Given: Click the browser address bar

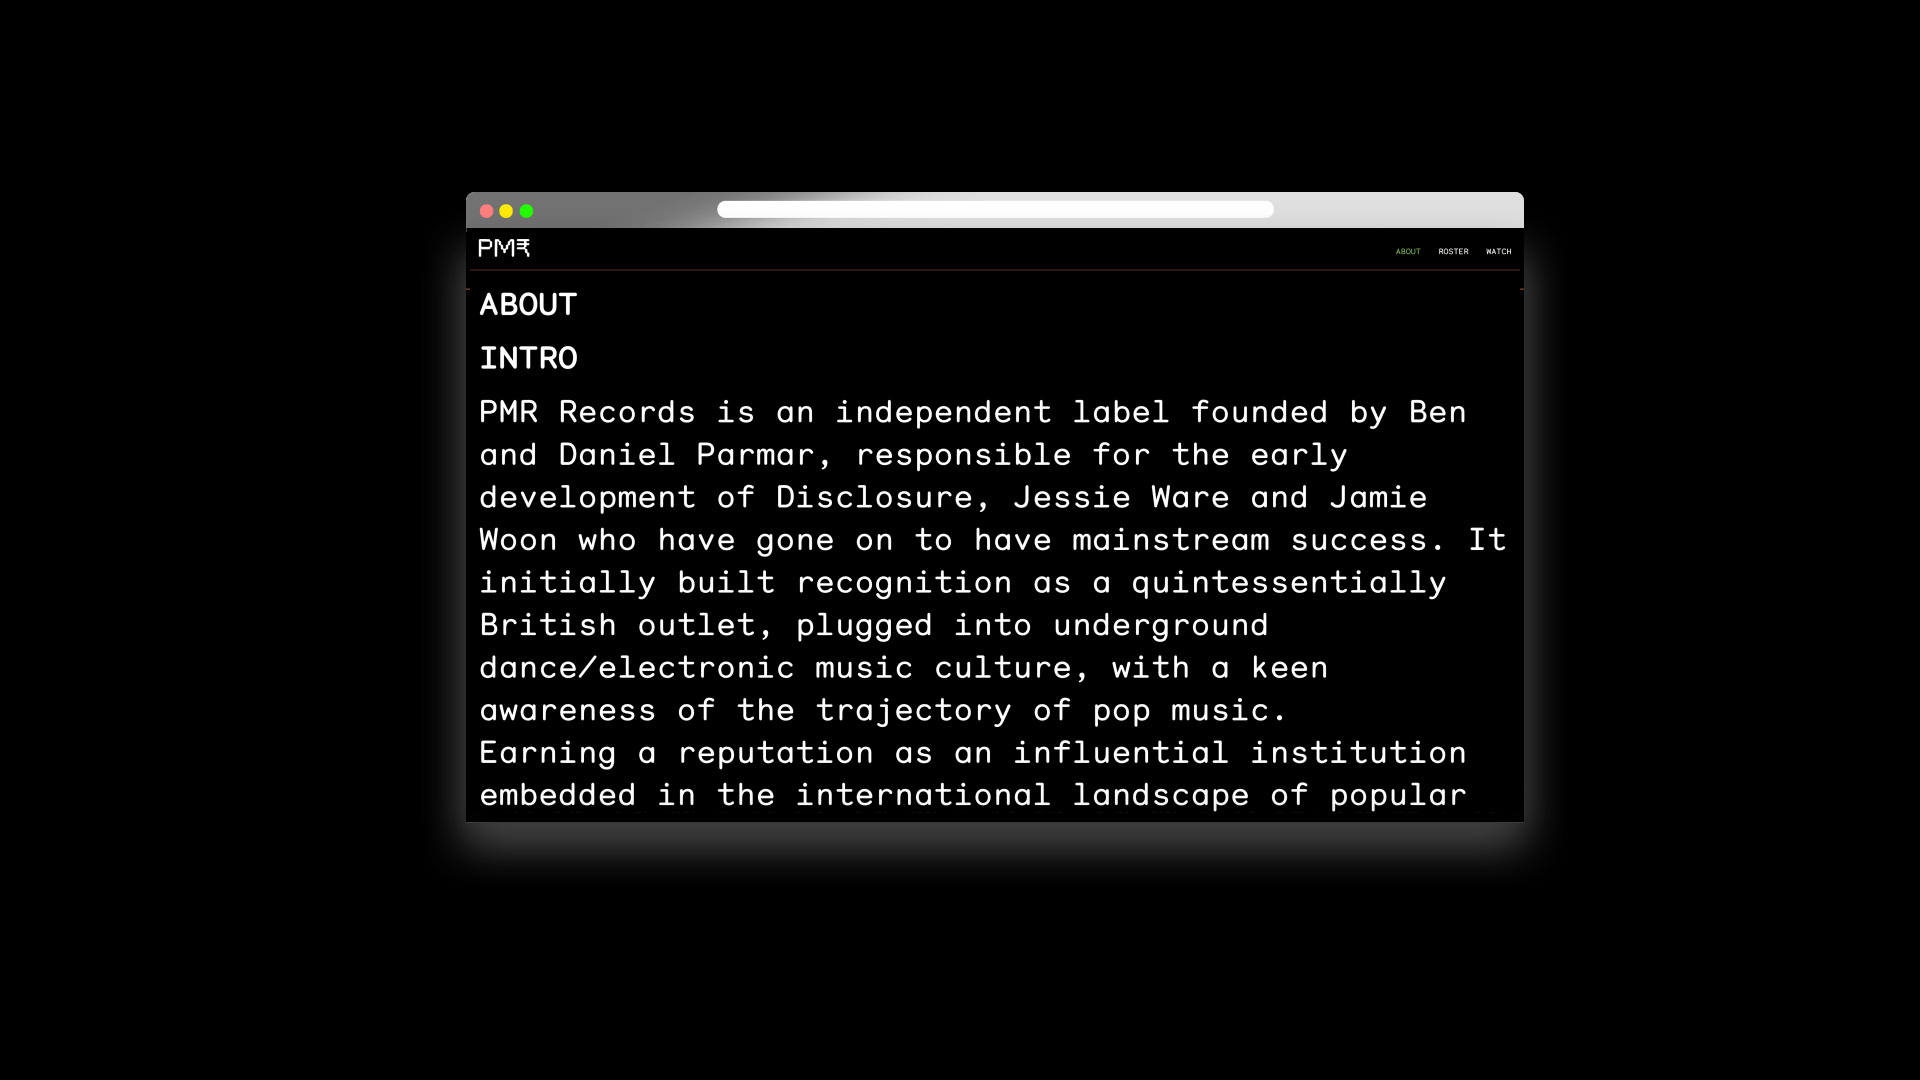Looking at the screenshot, I should (995, 209).
